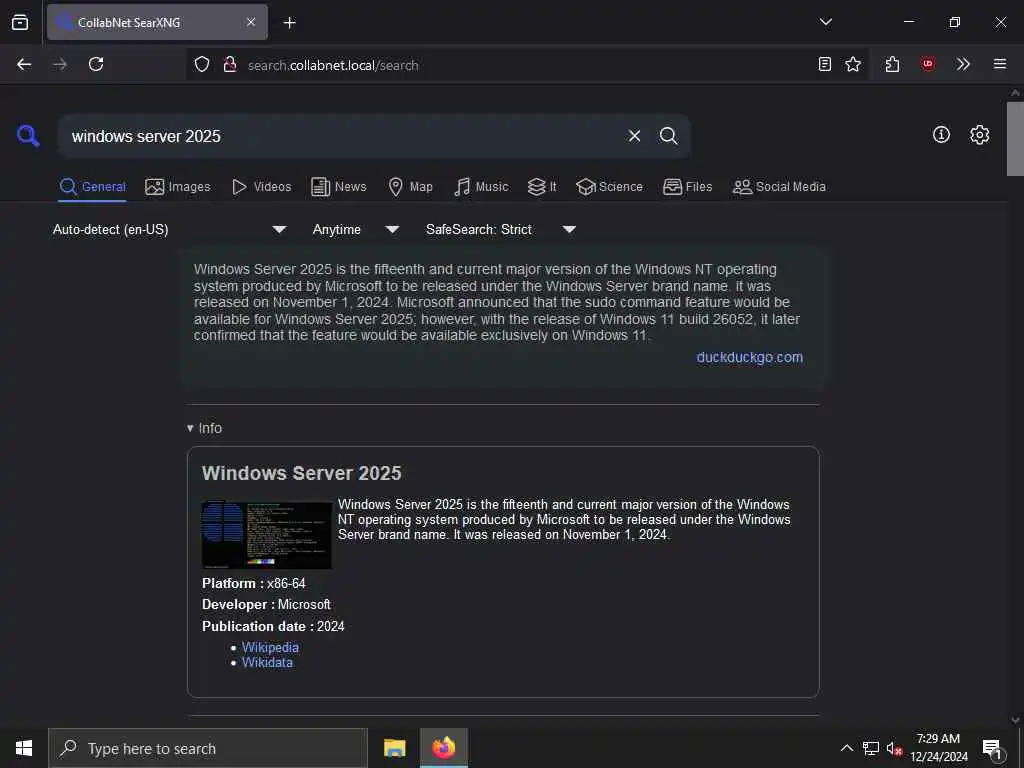Image resolution: width=1024 pixels, height=768 pixels.
Task: Click the page vertical scrollbar thumb
Action: 1015,138
